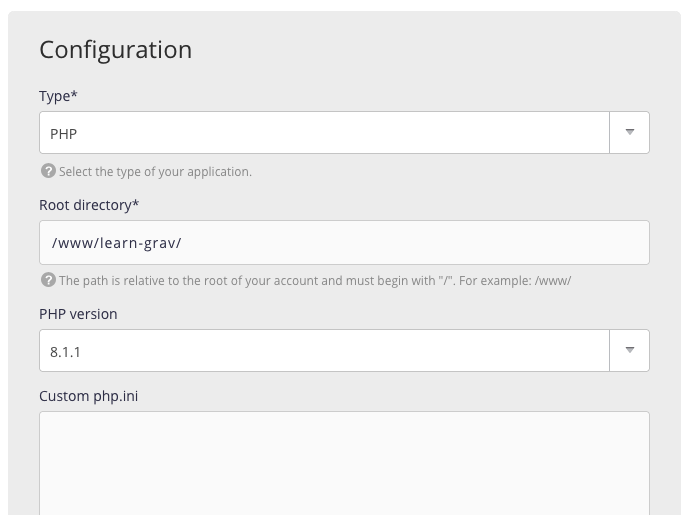Viewport: 692px width, 515px height.
Task: Click the "Root directory" field label
Action: [84, 205]
